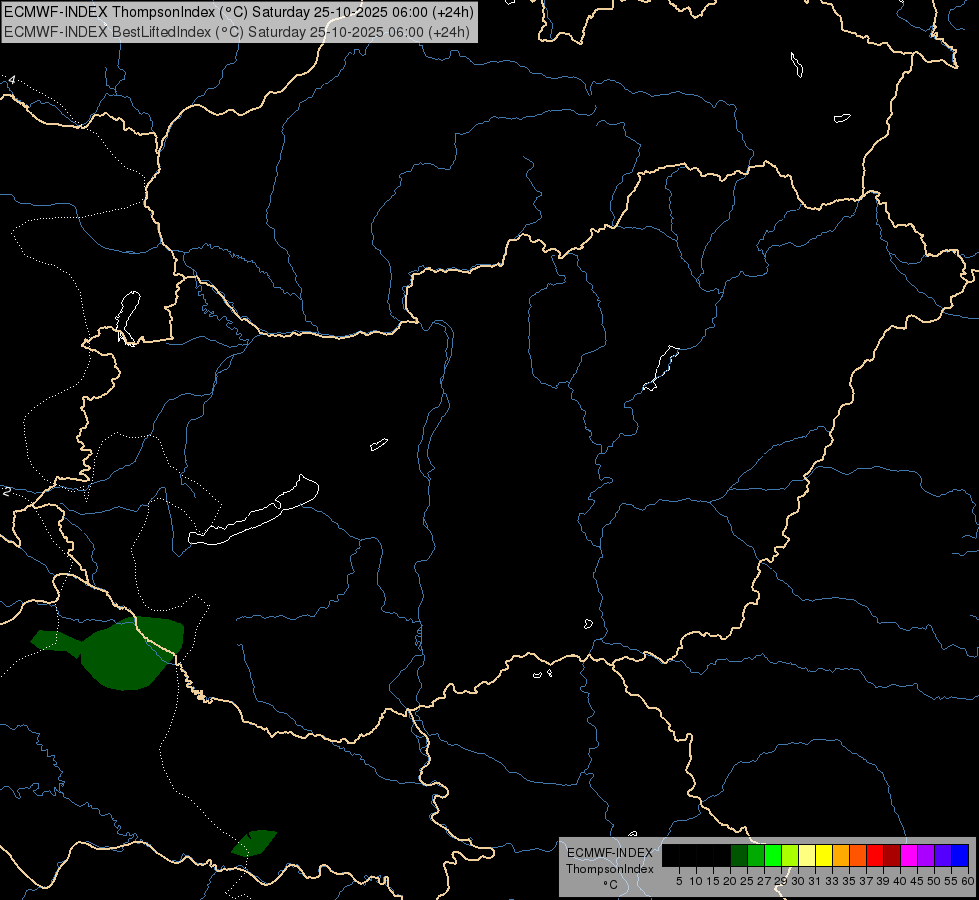Select the pale yellow 30–31 legend swatch
Screen dimensions: 979x900
807,855
